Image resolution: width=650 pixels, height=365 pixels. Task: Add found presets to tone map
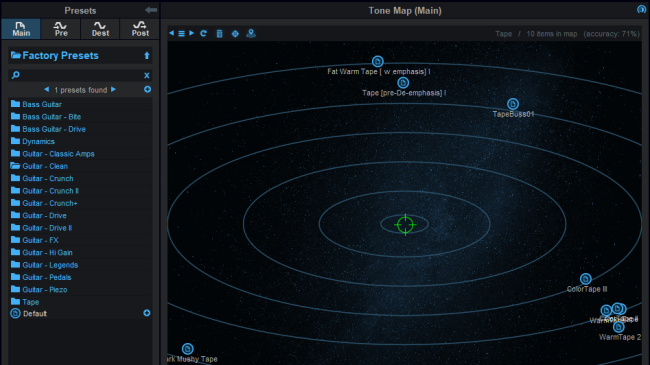point(147,90)
